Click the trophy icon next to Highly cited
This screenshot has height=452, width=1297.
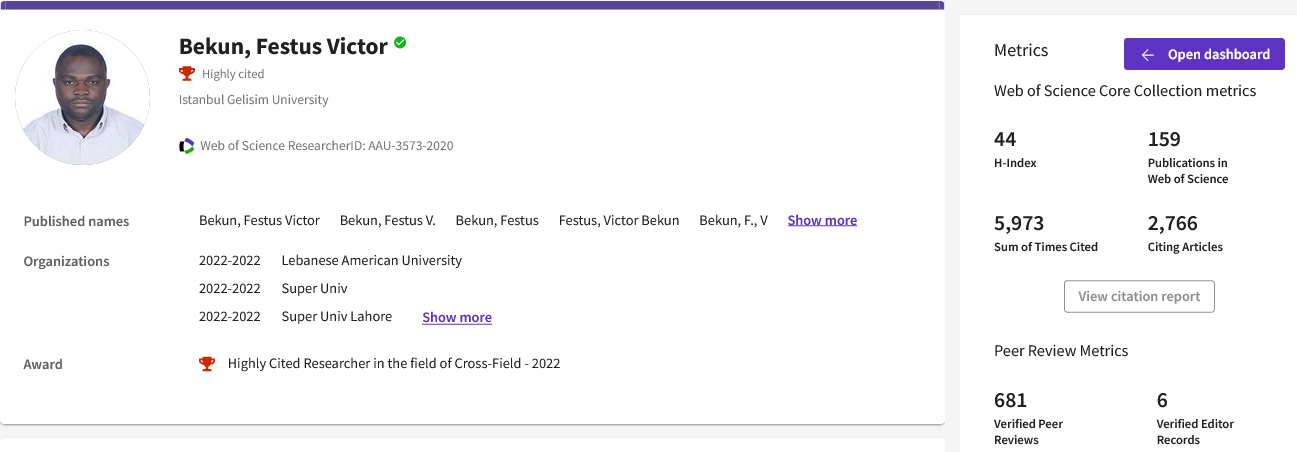(186, 73)
